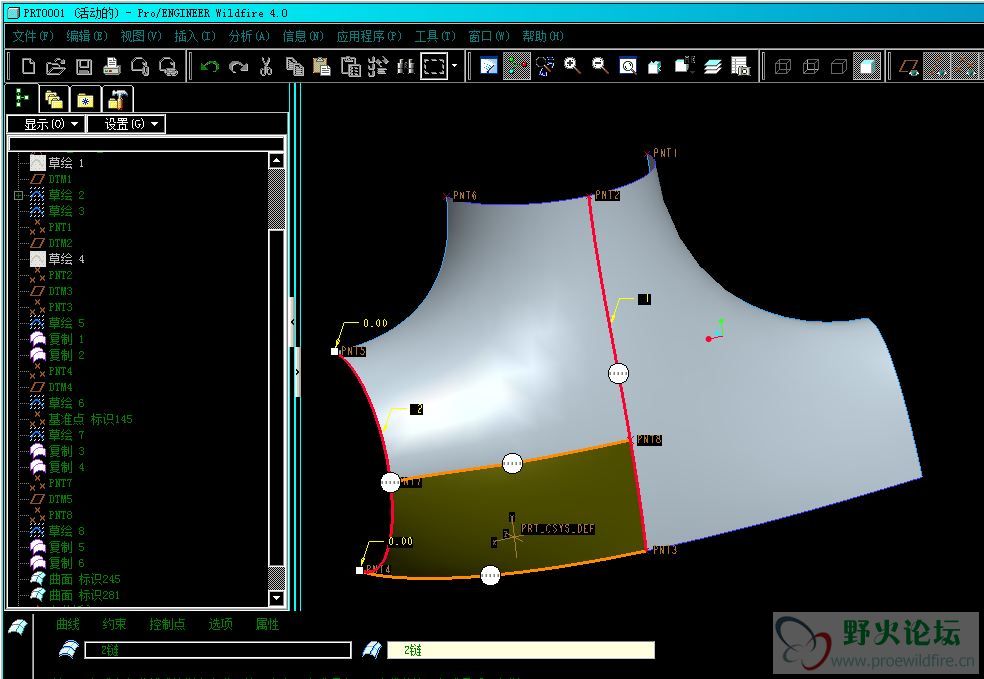Click the first direction 2链 collector field
This screenshot has height=679, width=984.
[218, 650]
